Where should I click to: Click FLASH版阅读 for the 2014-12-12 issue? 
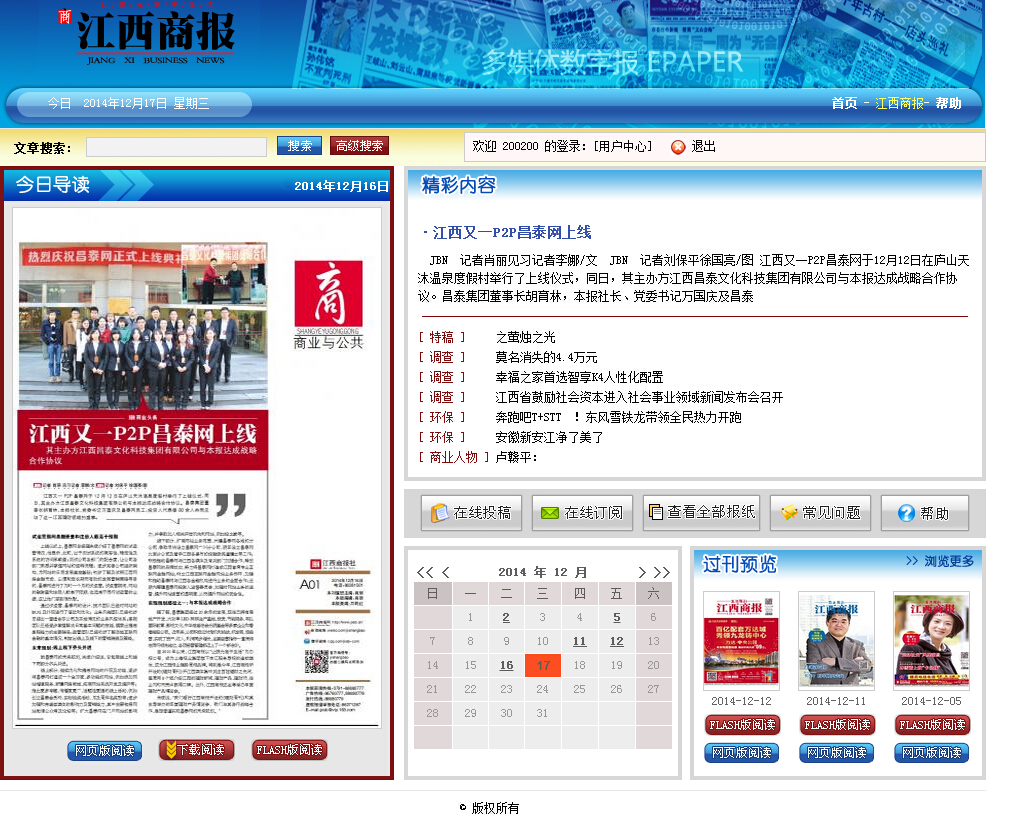(x=742, y=725)
